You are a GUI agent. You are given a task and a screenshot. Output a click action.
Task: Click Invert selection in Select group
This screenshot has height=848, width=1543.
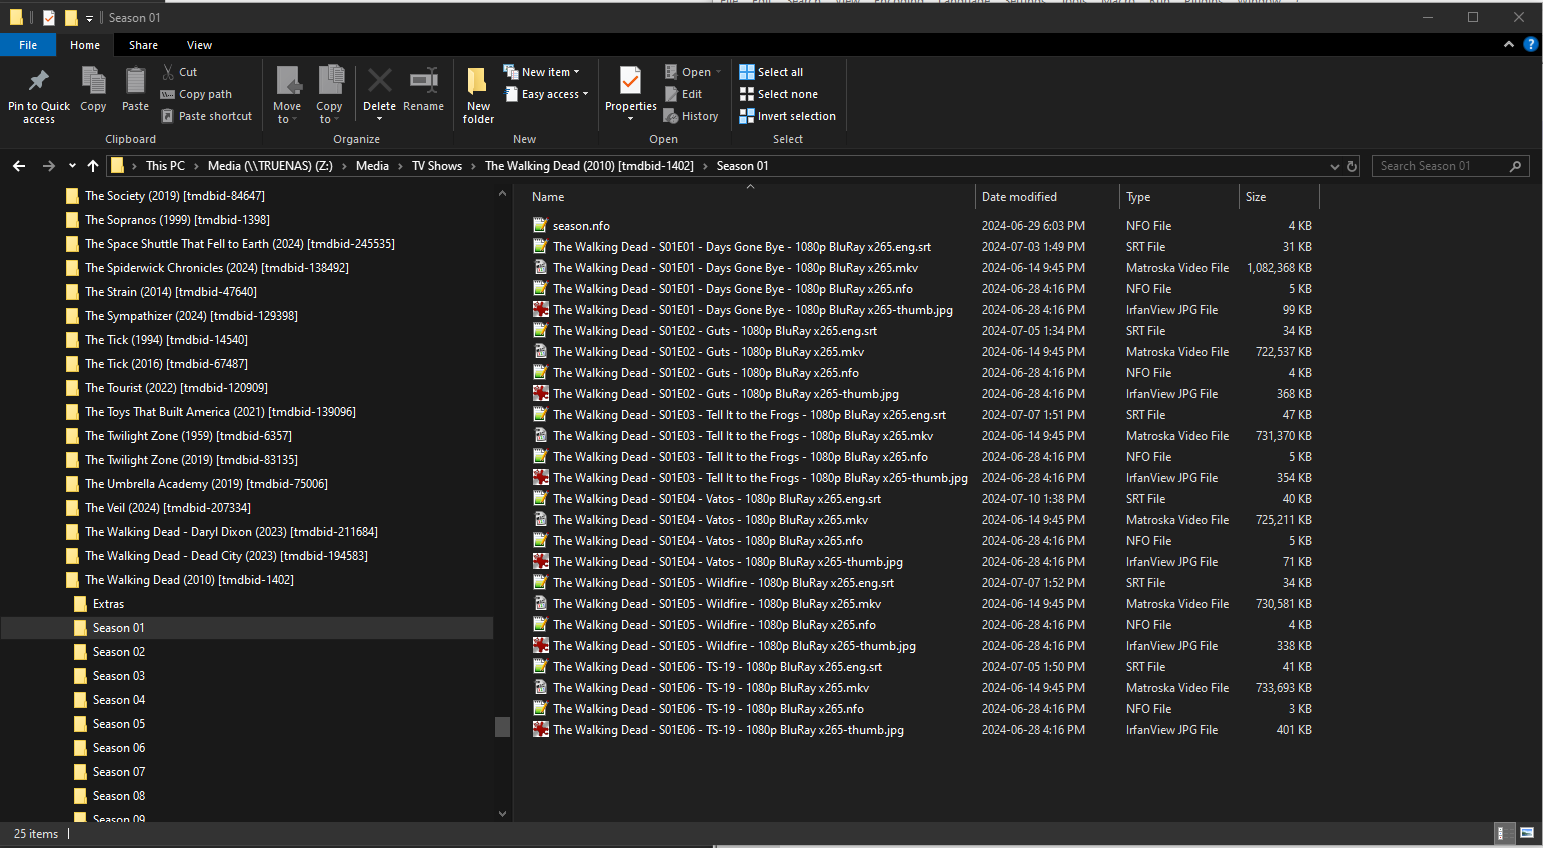point(787,116)
